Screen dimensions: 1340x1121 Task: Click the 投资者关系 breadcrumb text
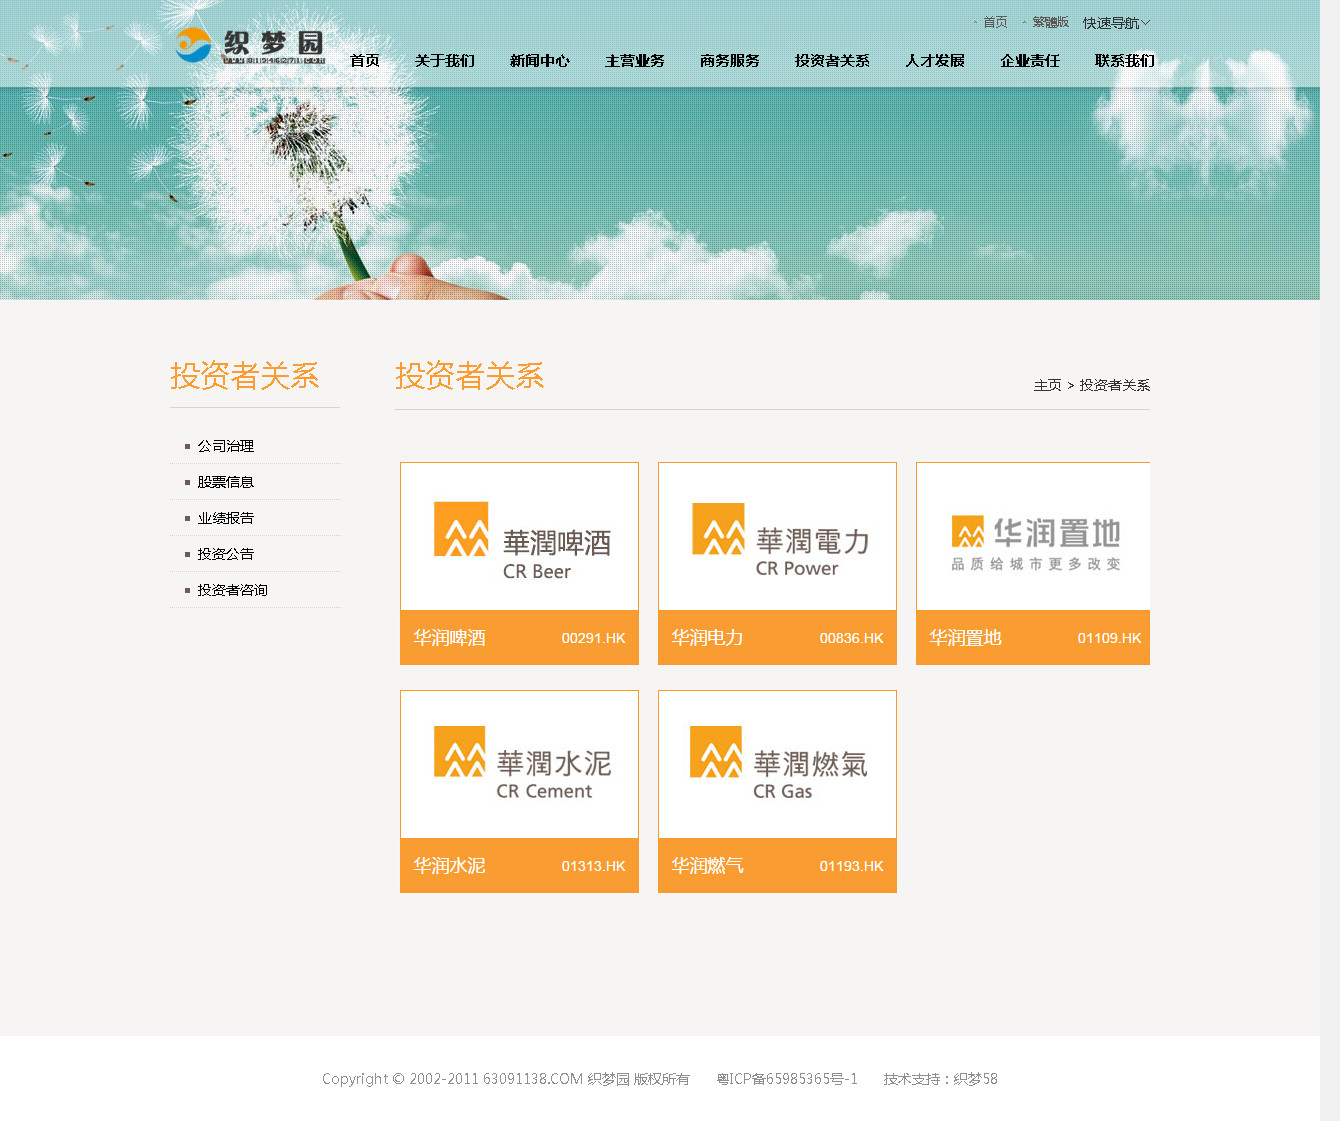1114,385
